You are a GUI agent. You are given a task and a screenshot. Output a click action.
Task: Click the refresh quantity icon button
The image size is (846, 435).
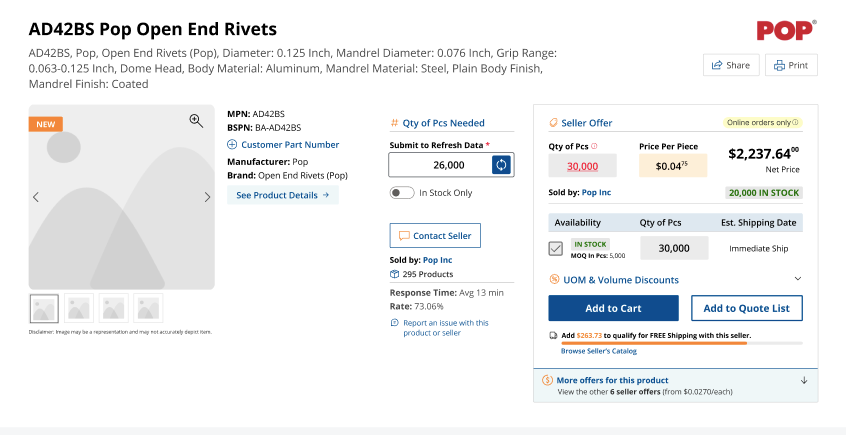pyautogui.click(x=501, y=165)
